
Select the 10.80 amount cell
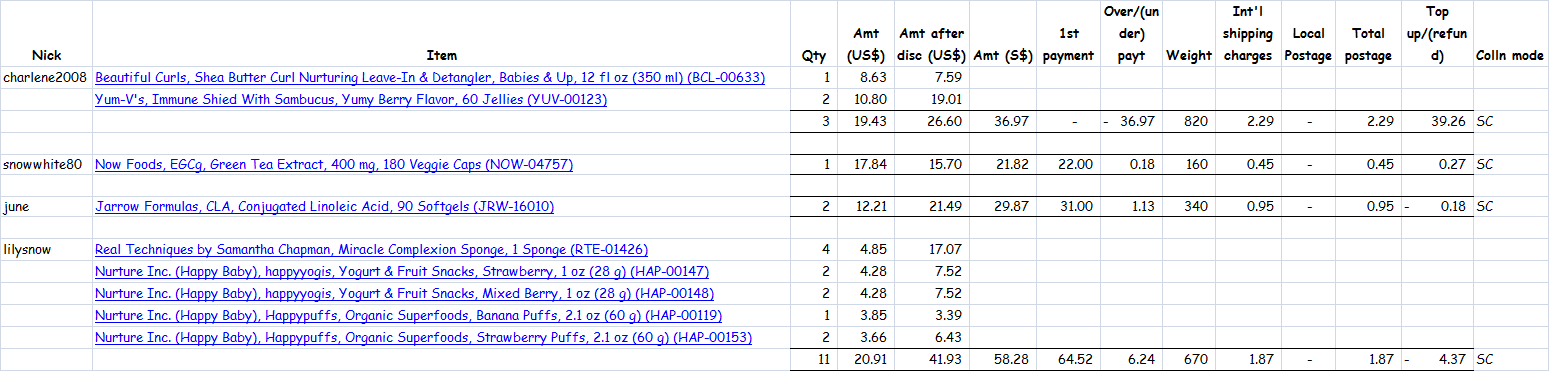866,99
